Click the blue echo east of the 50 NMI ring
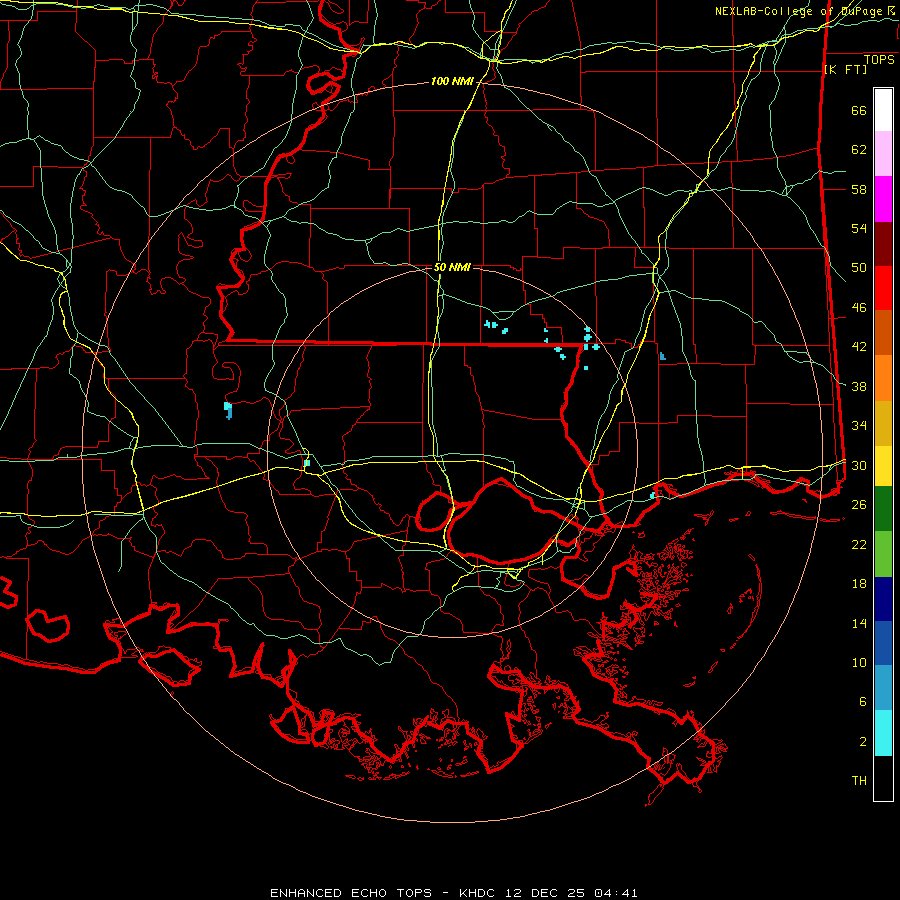 (x=662, y=356)
